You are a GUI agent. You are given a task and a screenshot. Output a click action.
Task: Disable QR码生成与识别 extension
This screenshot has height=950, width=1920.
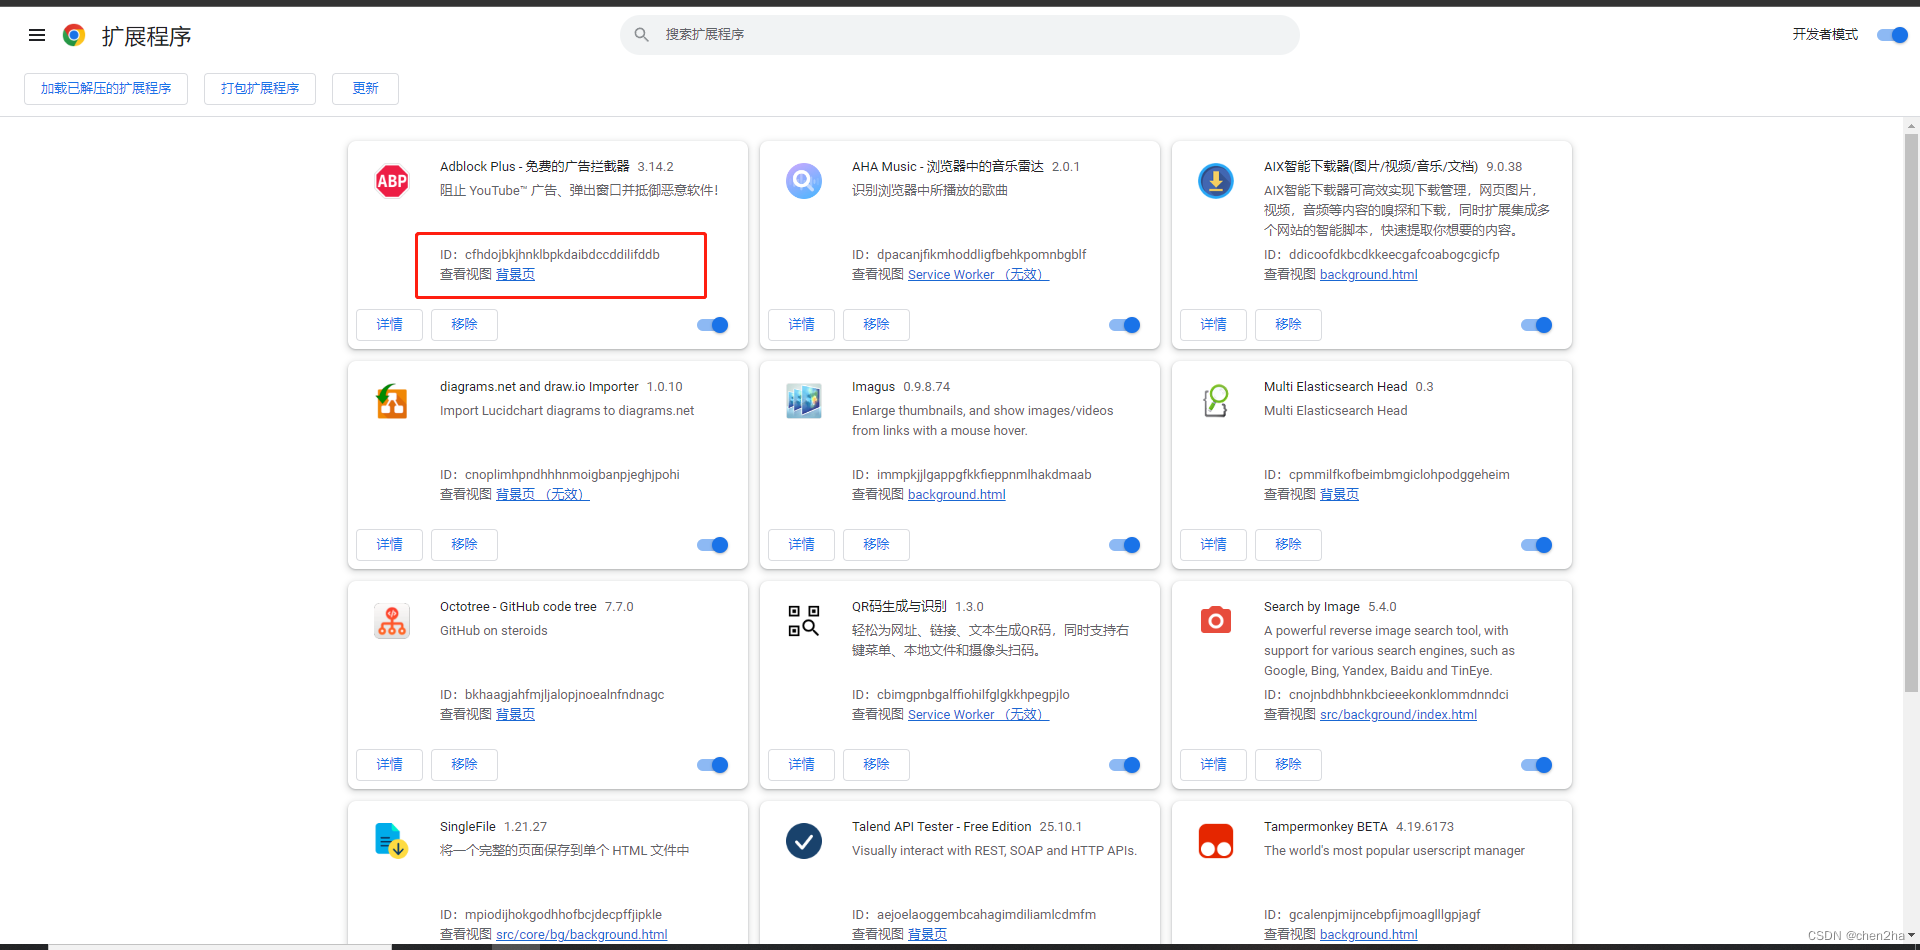[1125, 765]
